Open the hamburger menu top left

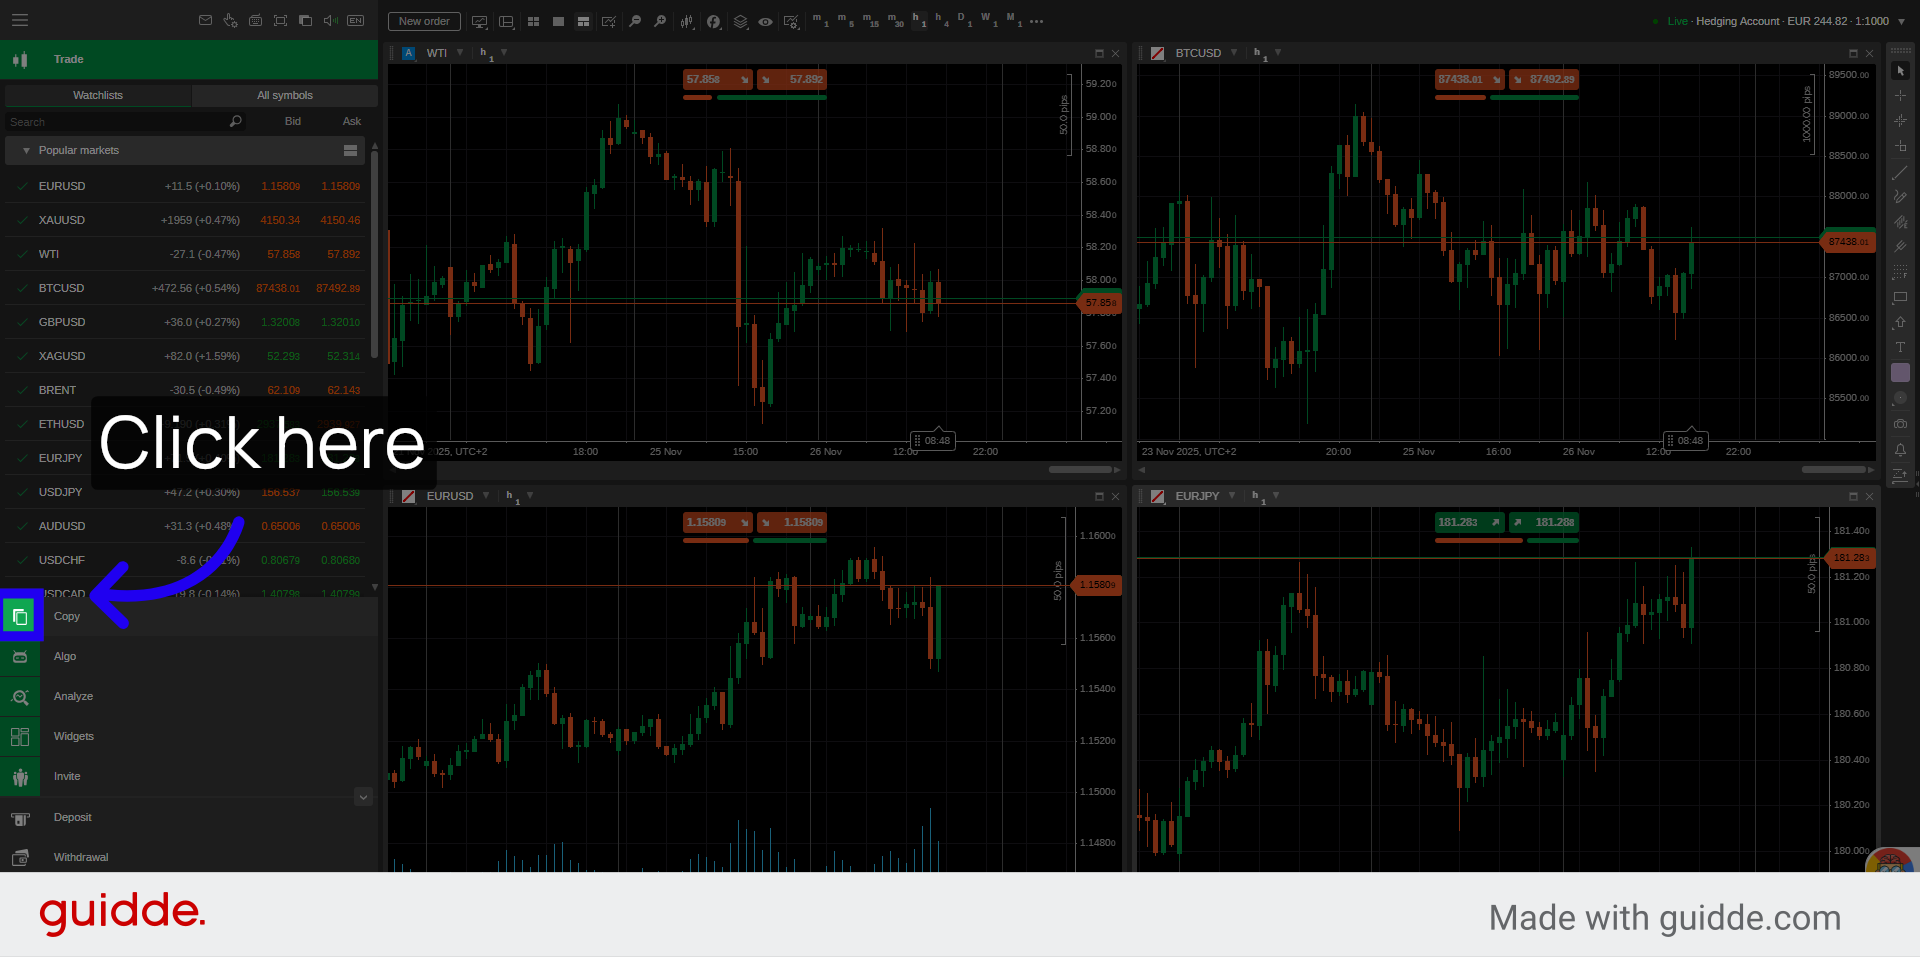tap(18, 20)
